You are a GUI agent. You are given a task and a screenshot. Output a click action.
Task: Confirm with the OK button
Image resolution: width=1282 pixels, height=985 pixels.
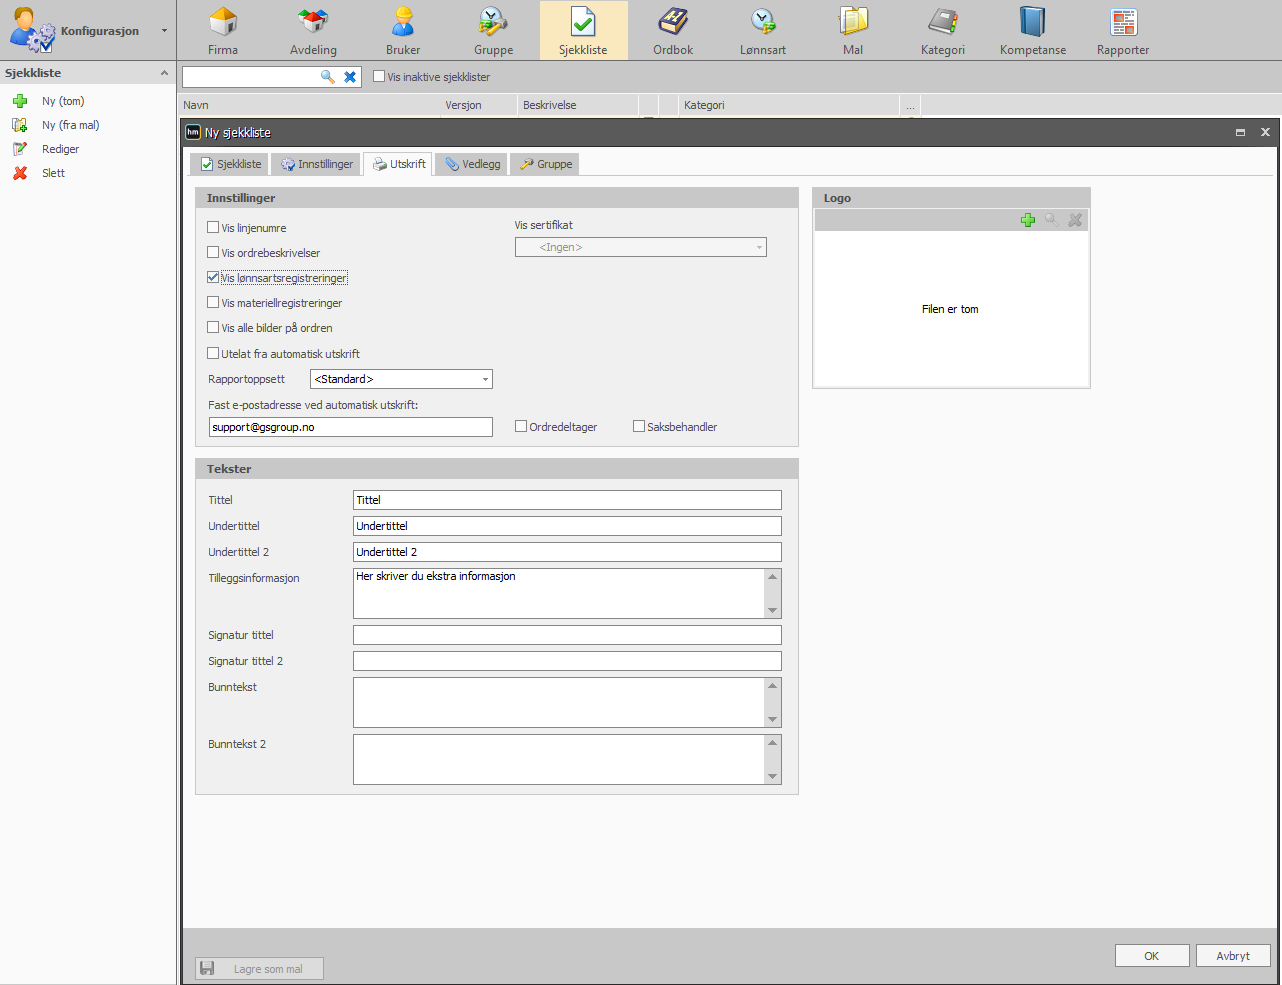click(1152, 956)
